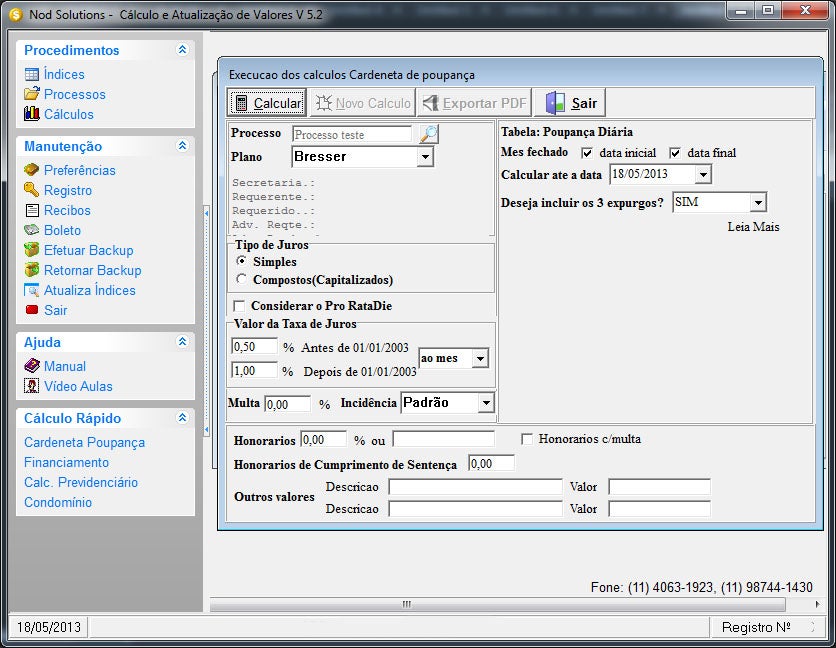
Task: Click the Honorarios percent field
Action: tap(324, 439)
